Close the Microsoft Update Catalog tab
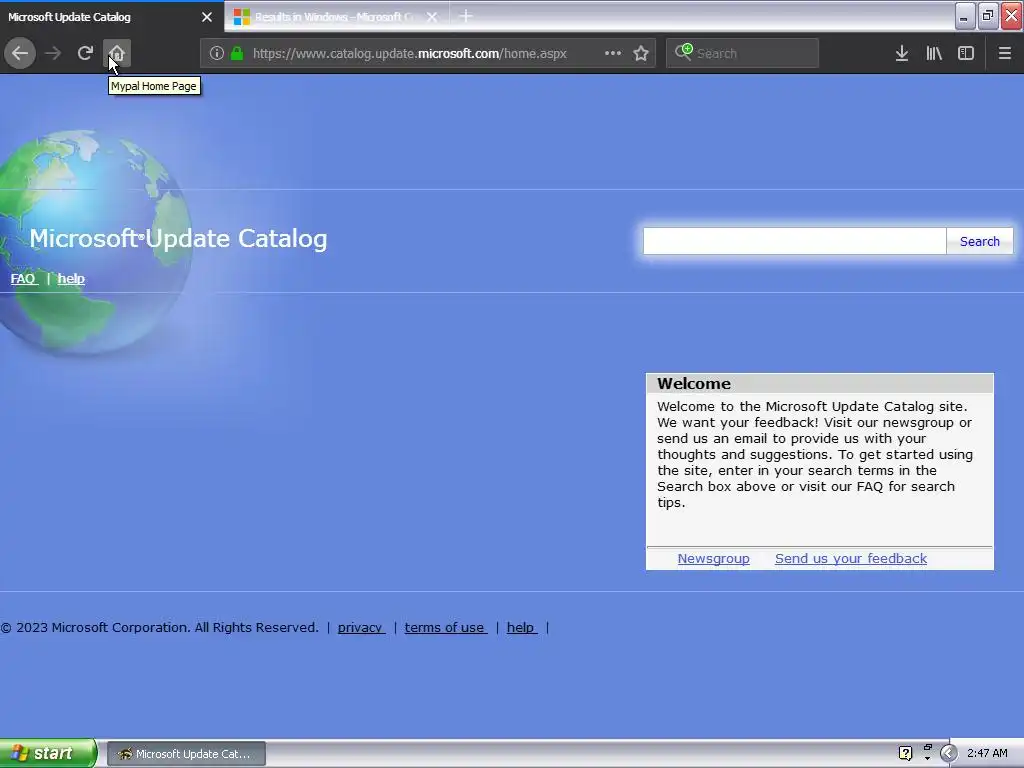The image size is (1024, 768). point(207,17)
